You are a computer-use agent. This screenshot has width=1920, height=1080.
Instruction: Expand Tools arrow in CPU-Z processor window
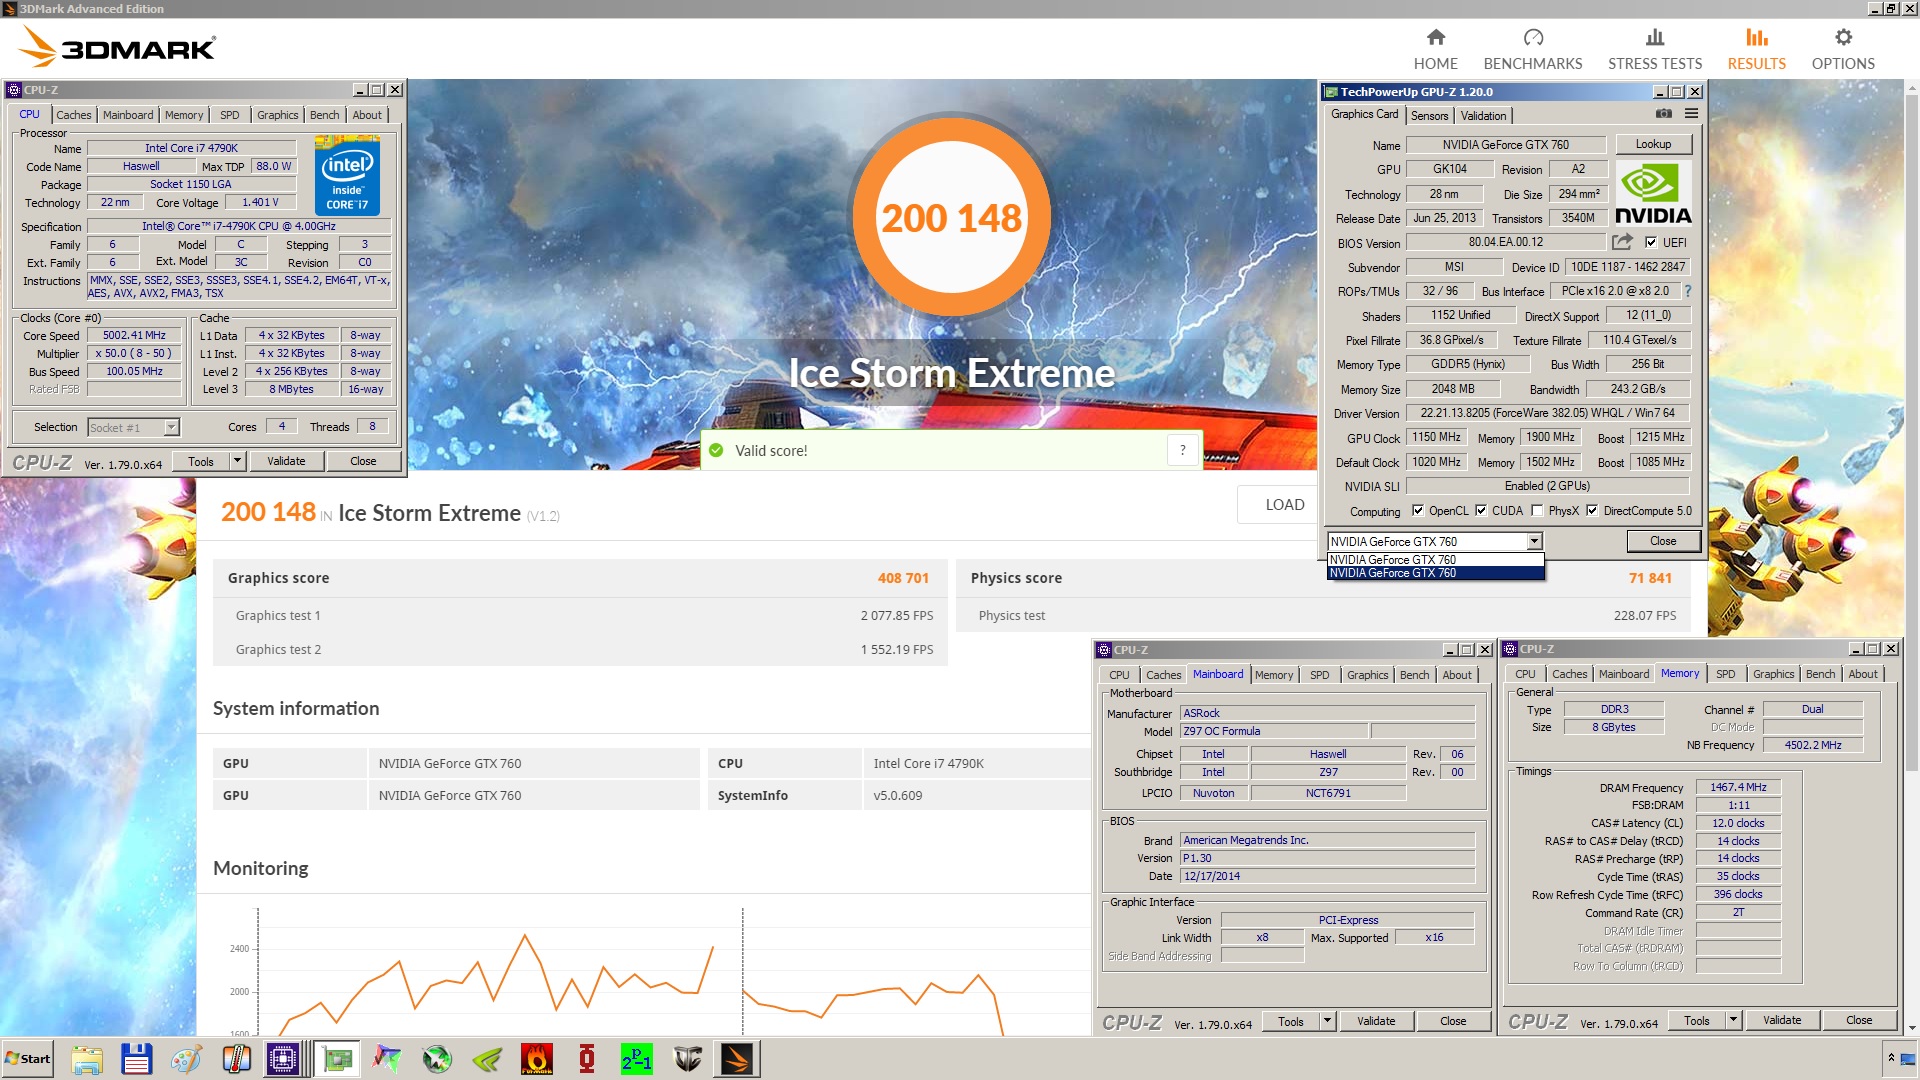(x=237, y=461)
